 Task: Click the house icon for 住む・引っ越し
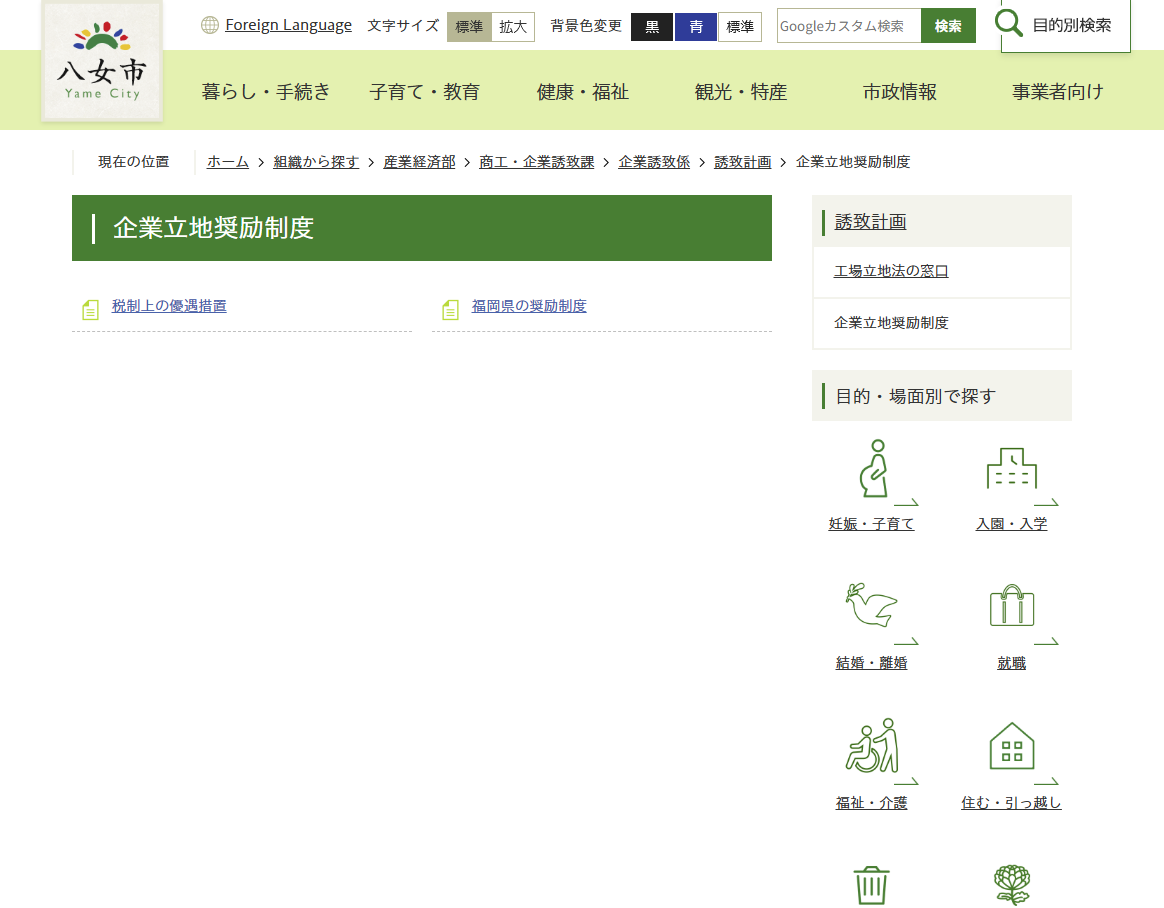pos(1011,746)
